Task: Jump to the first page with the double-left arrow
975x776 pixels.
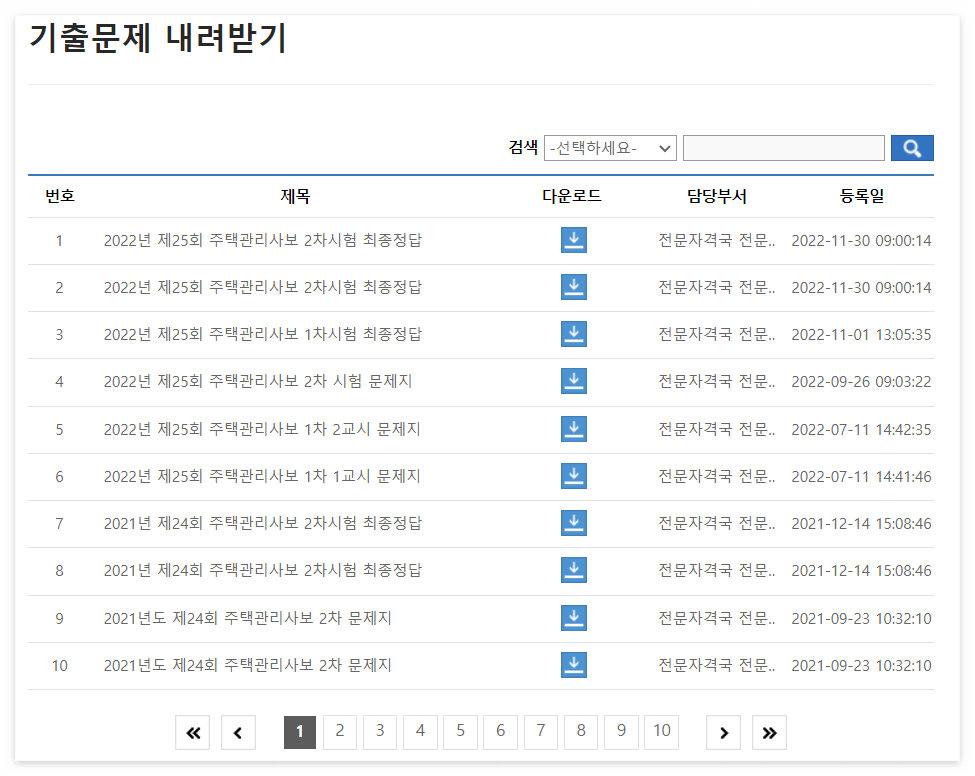Action: tap(192, 732)
